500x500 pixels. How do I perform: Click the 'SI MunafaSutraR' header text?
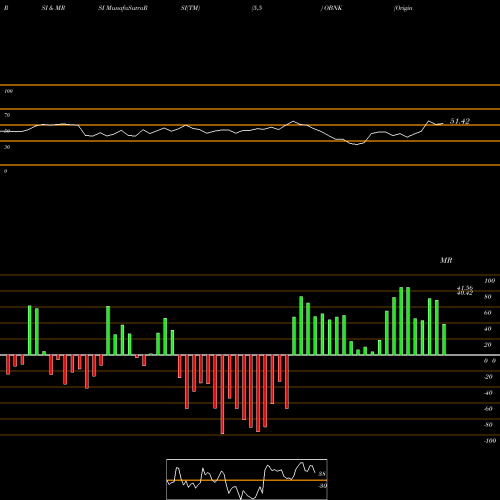pyautogui.click(x=123, y=8)
